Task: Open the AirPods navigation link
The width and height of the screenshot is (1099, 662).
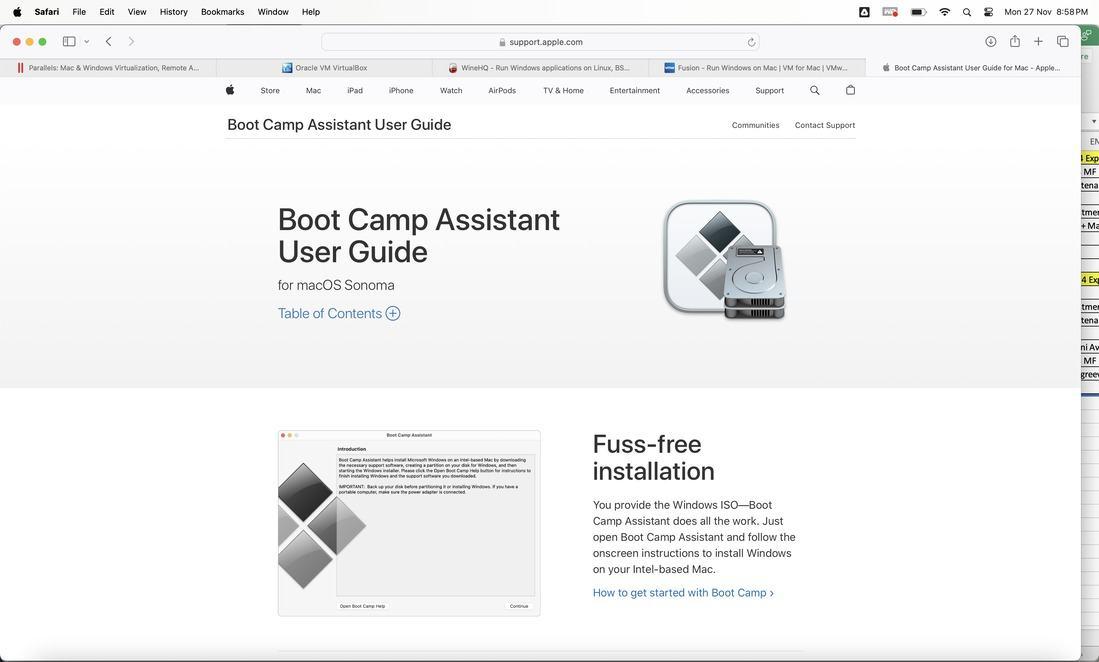Action: tap(502, 90)
